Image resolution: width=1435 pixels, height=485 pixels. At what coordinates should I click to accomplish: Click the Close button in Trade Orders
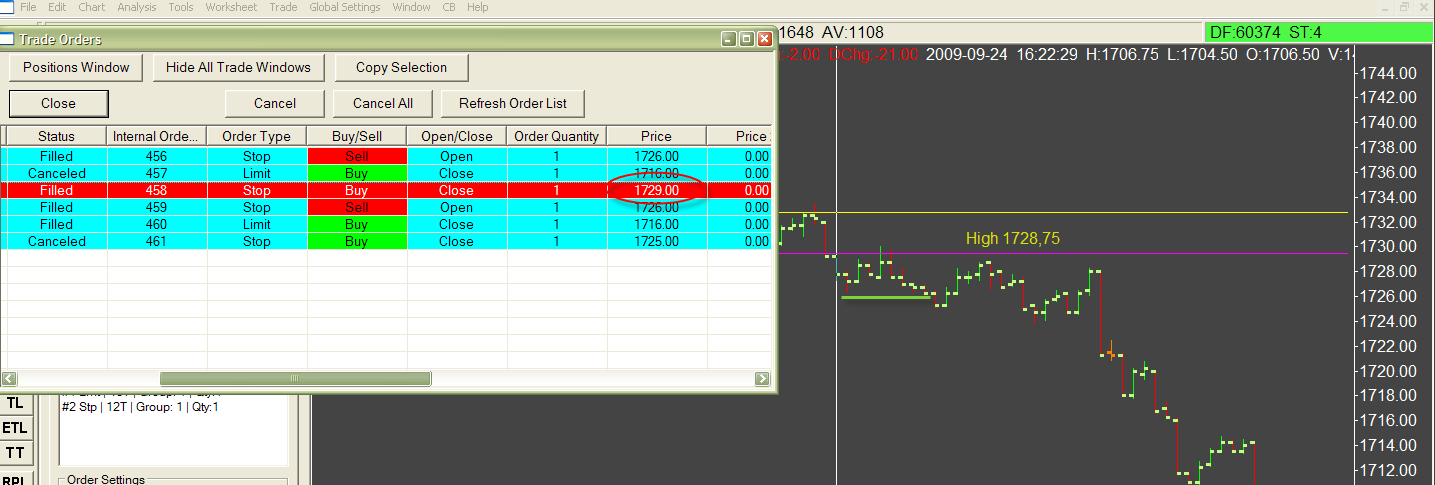(x=58, y=103)
